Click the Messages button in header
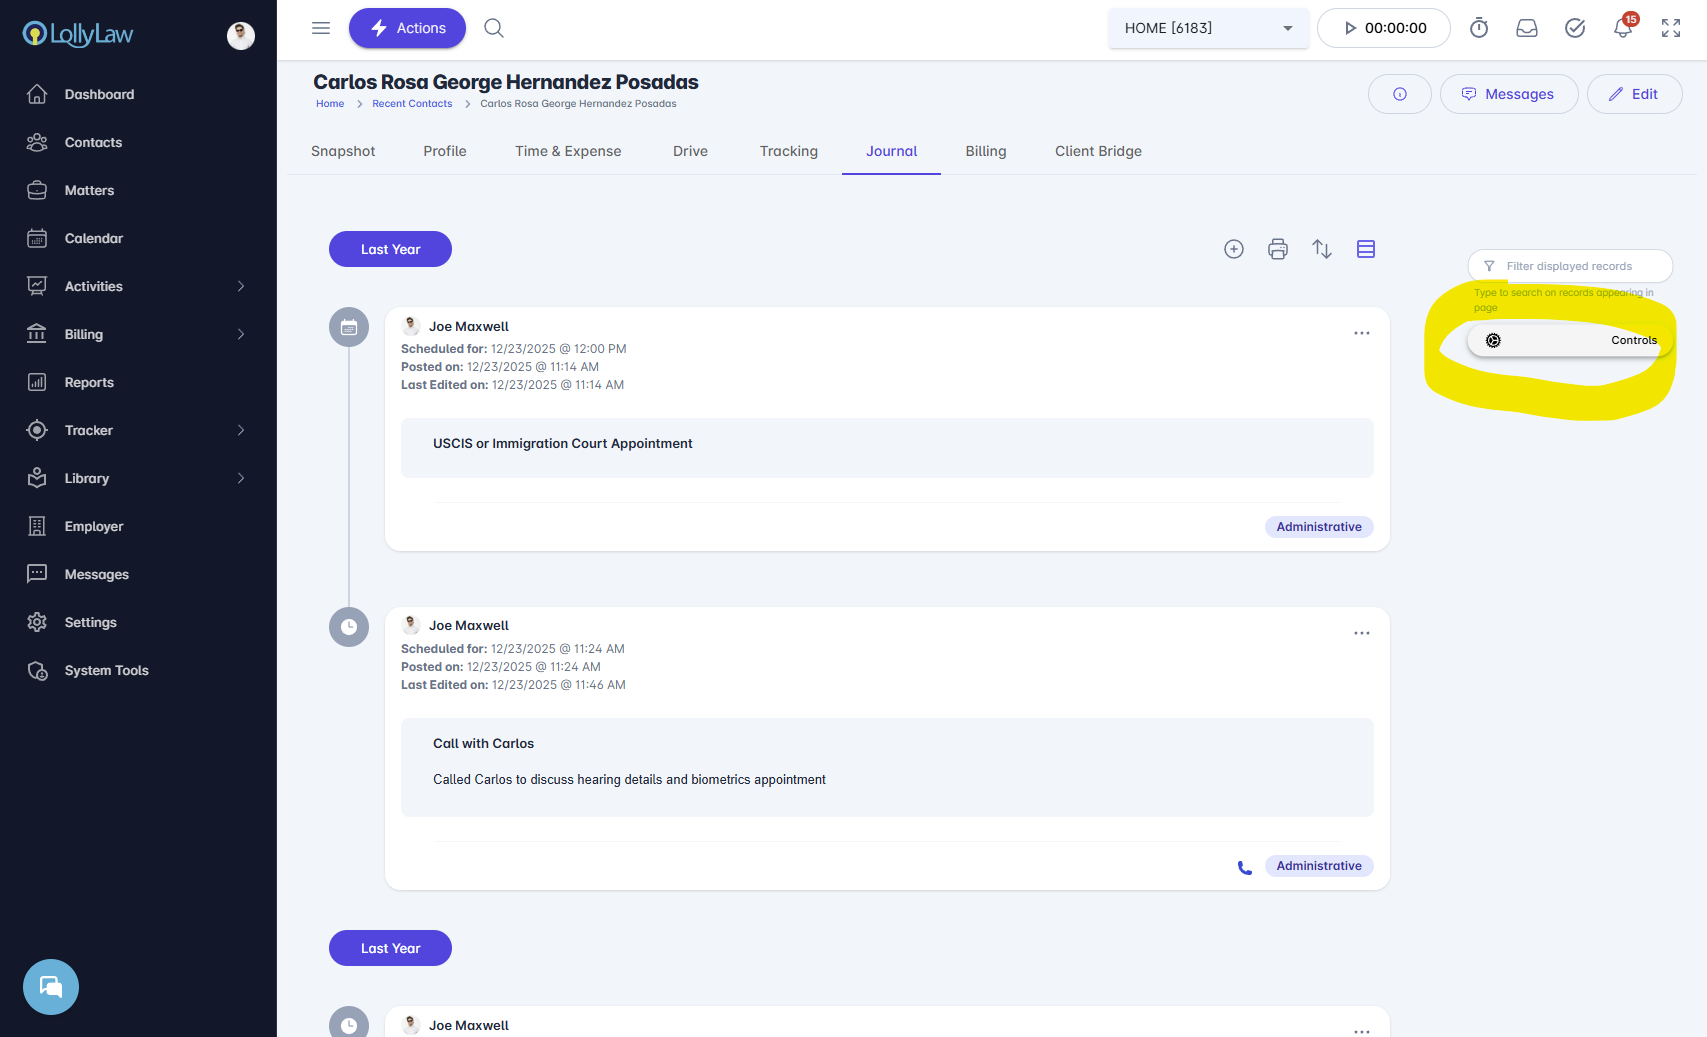 click(1509, 94)
